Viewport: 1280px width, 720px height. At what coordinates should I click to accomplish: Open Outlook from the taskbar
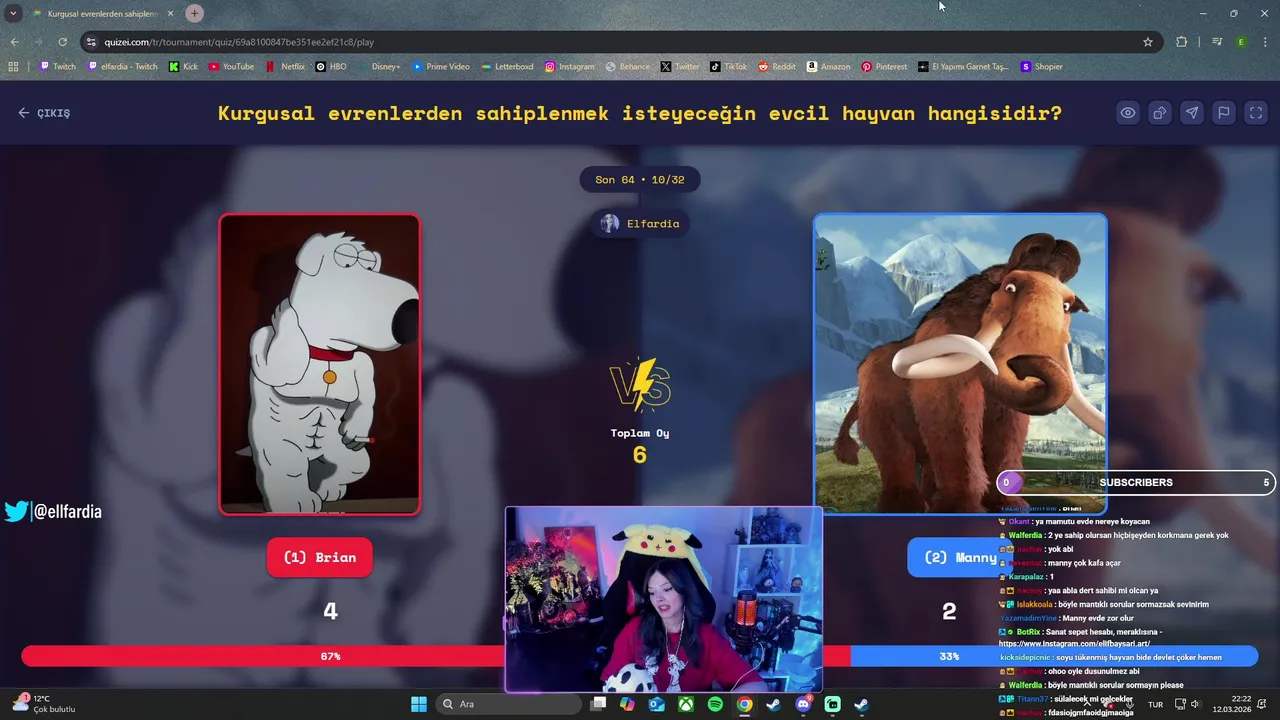point(656,704)
